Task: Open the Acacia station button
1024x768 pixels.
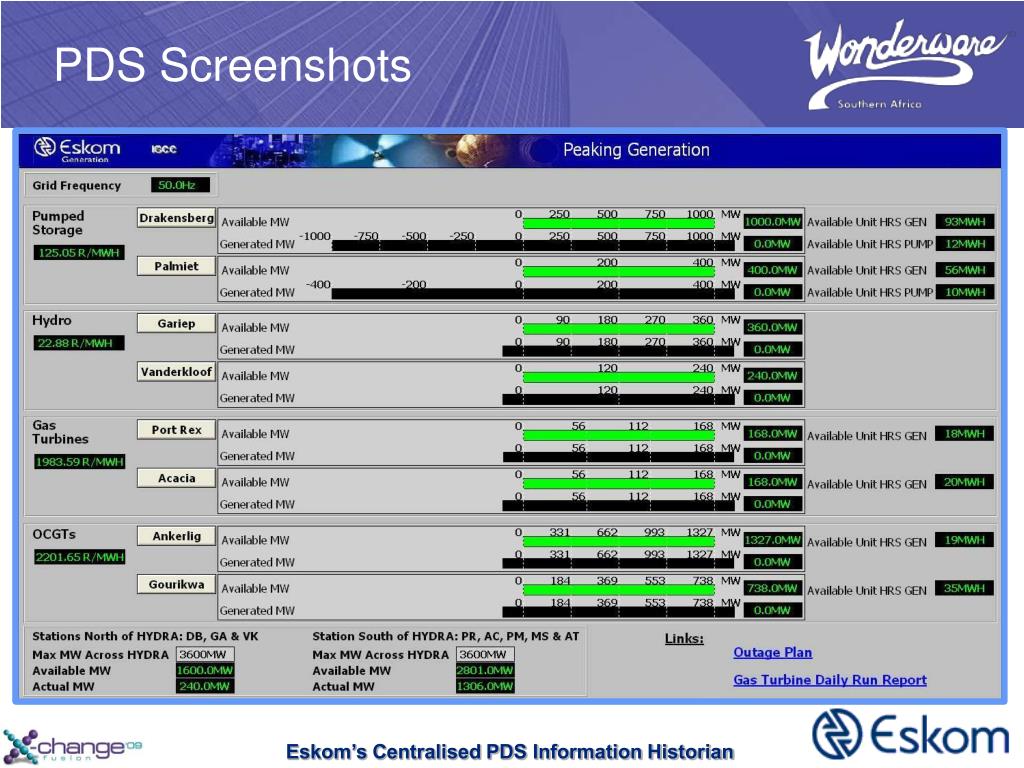Action: 176,478
